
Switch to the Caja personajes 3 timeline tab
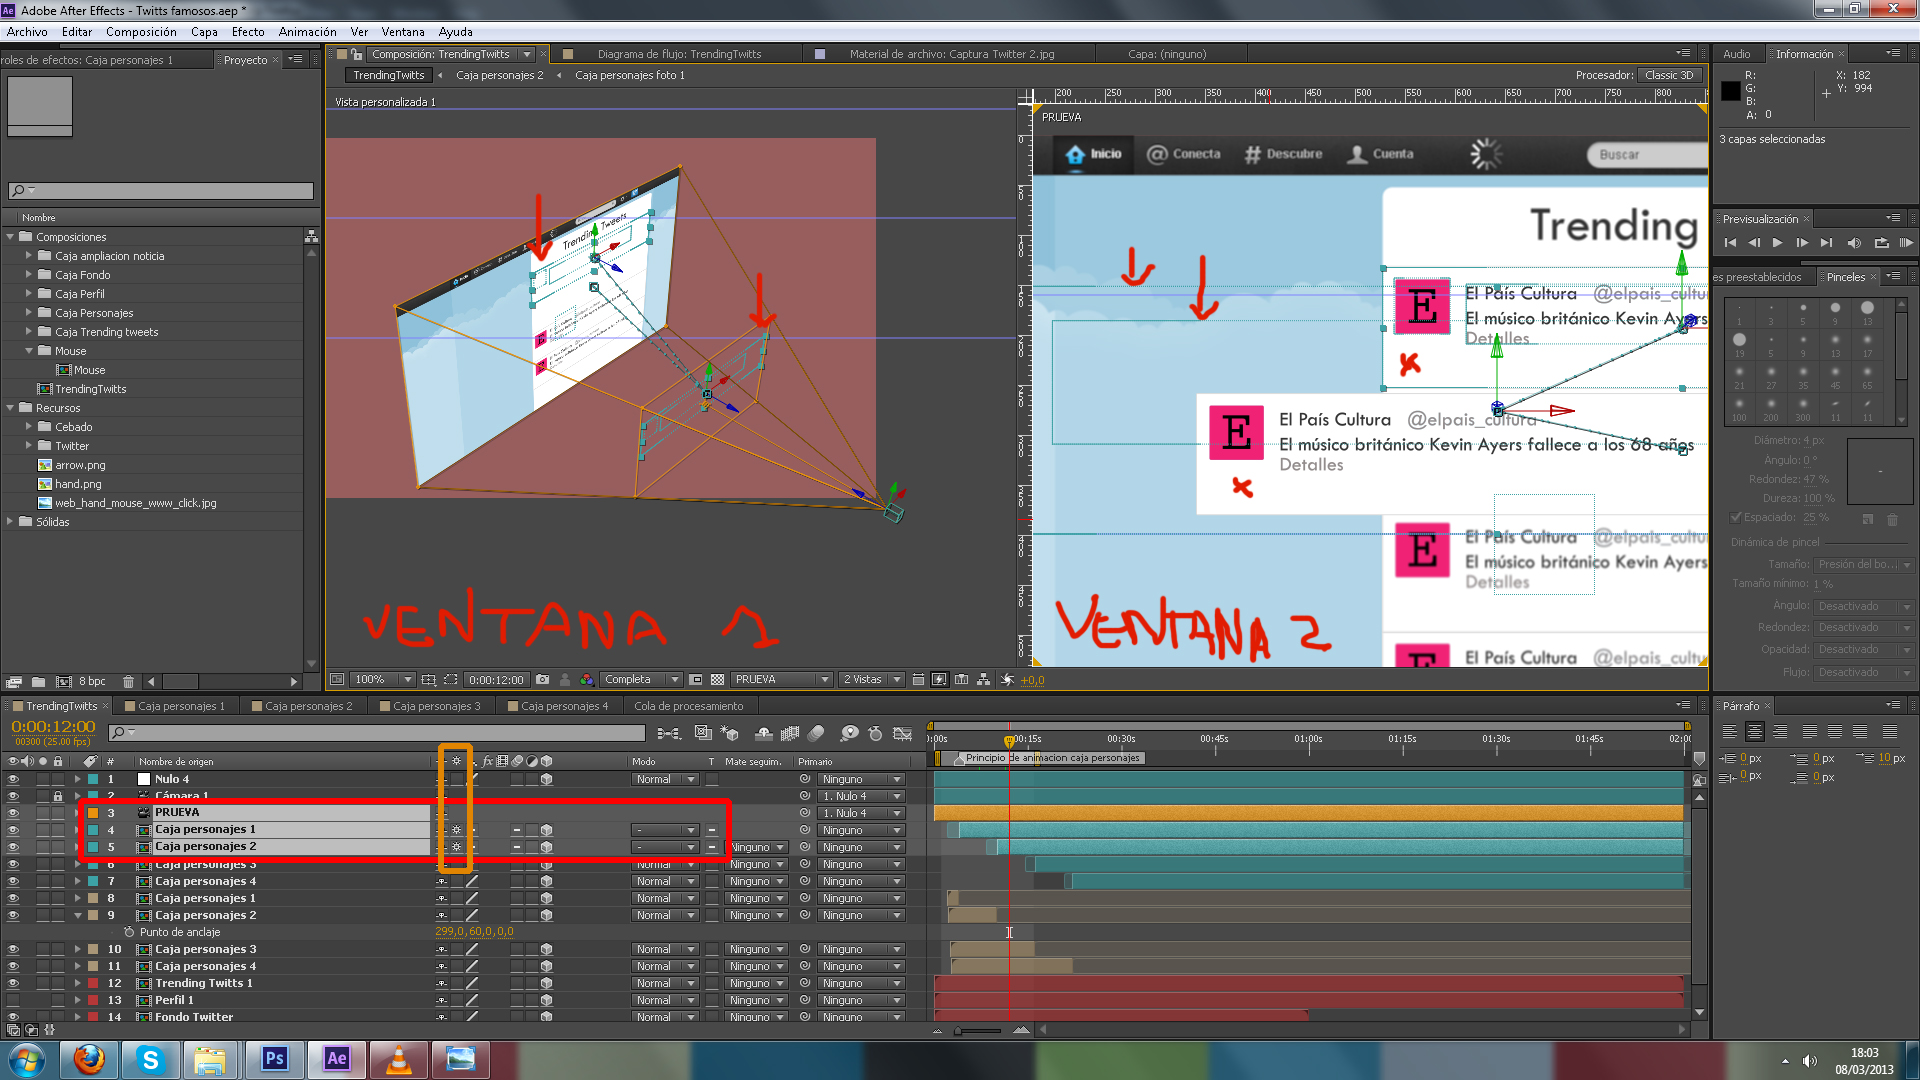coord(436,706)
